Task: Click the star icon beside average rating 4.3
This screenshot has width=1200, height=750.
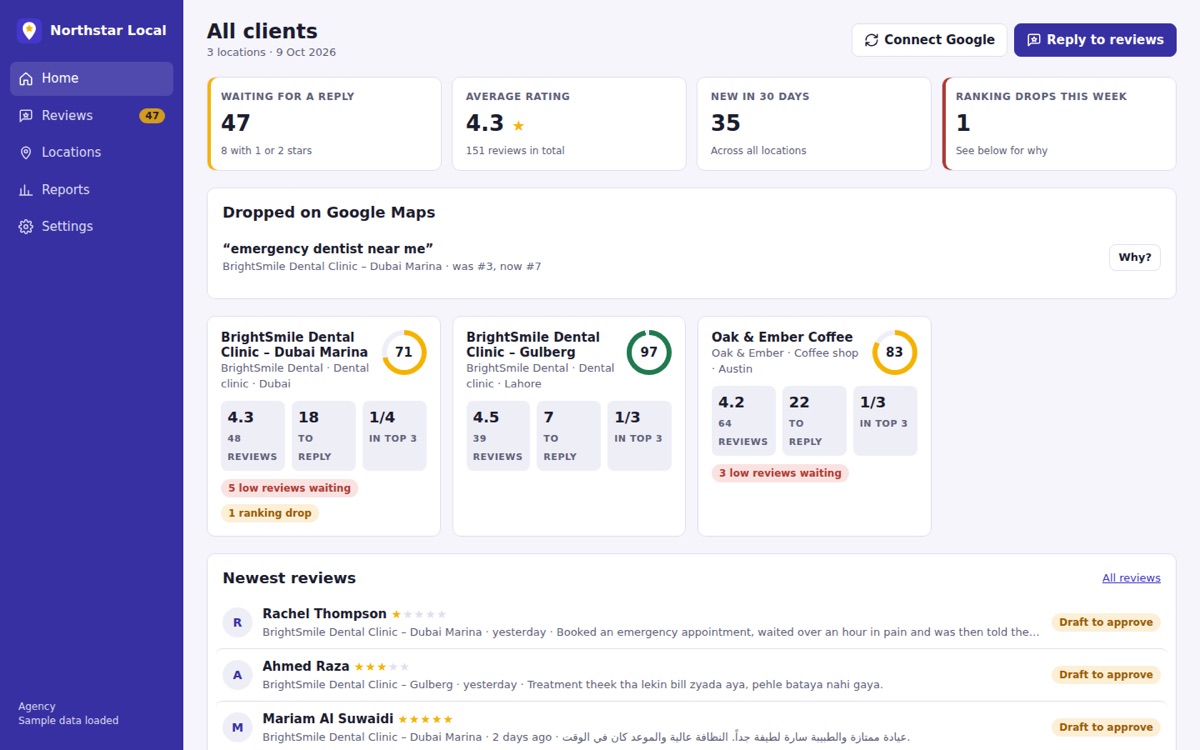Action: pos(518,125)
